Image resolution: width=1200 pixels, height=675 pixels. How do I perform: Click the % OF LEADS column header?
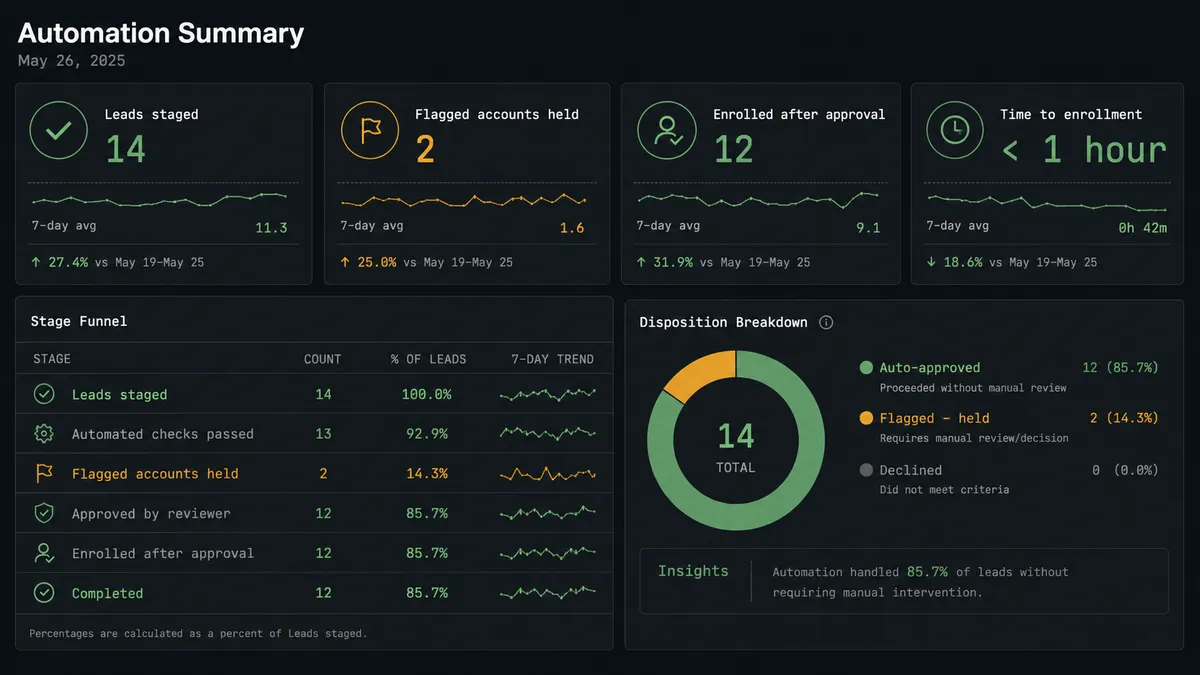click(428, 359)
